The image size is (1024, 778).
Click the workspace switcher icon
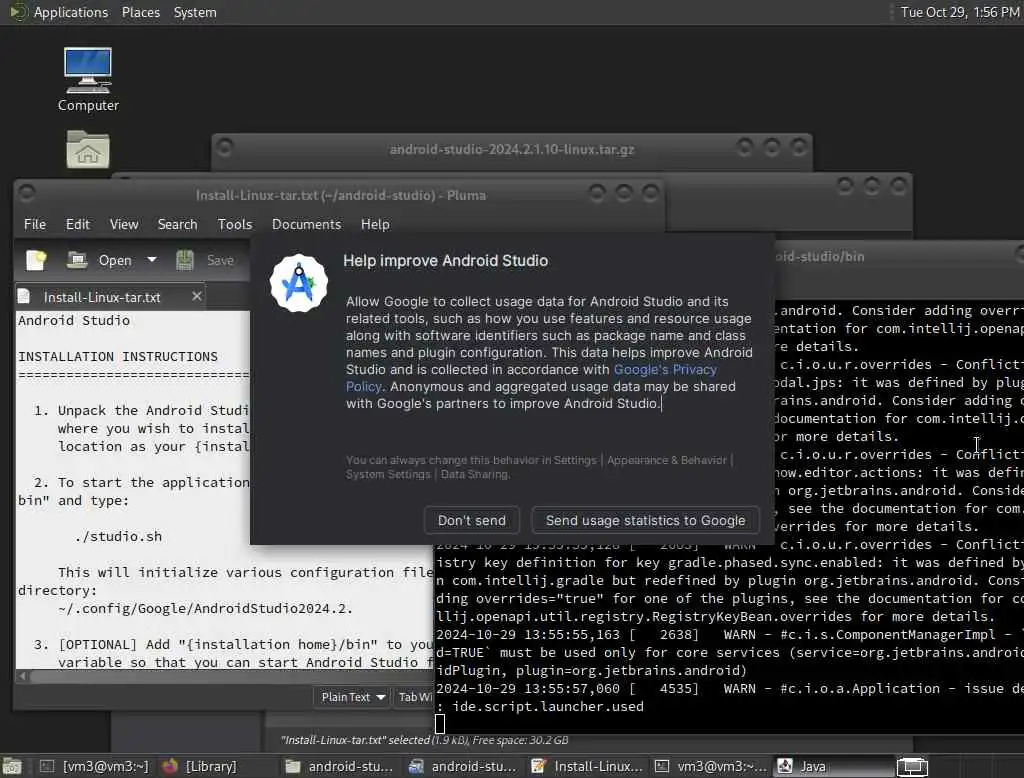912,766
